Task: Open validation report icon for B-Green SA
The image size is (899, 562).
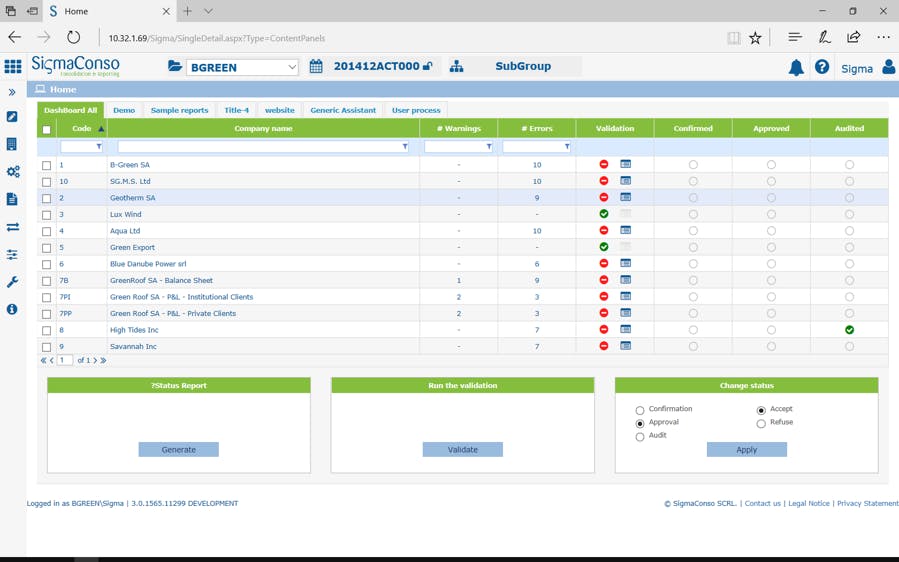Action: point(625,164)
